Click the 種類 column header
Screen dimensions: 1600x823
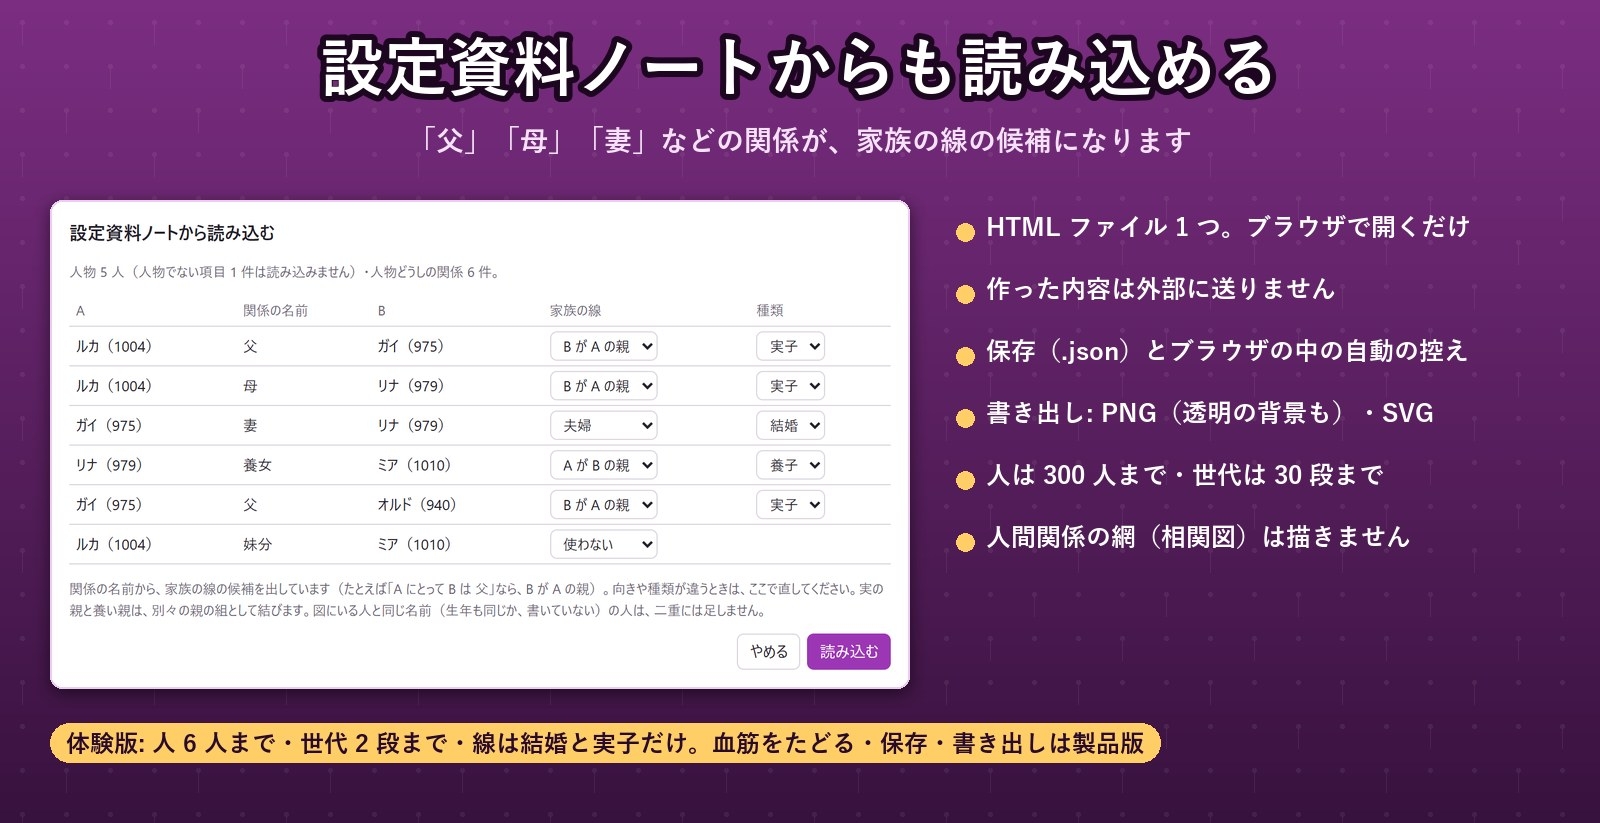tap(770, 311)
